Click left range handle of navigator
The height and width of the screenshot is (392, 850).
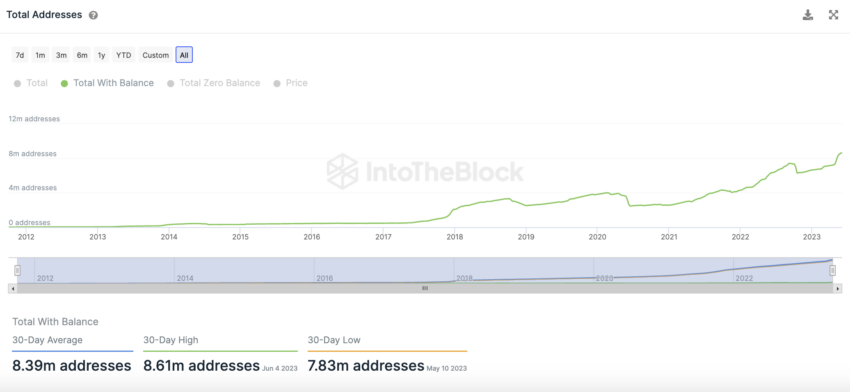tap(17, 270)
